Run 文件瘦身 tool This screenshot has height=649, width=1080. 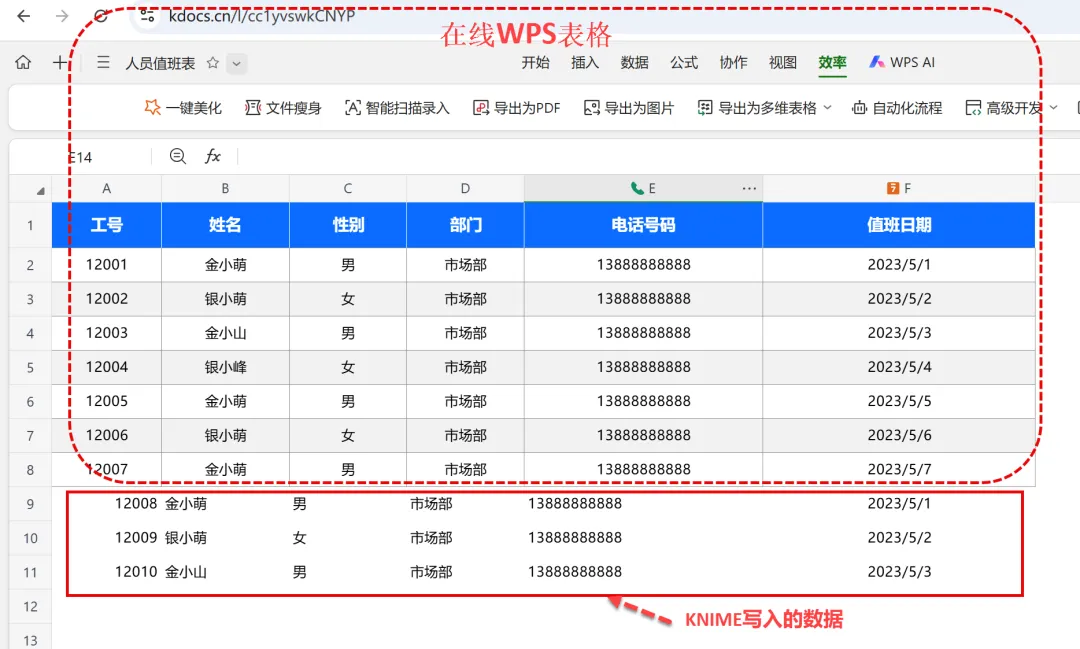[x=283, y=107]
